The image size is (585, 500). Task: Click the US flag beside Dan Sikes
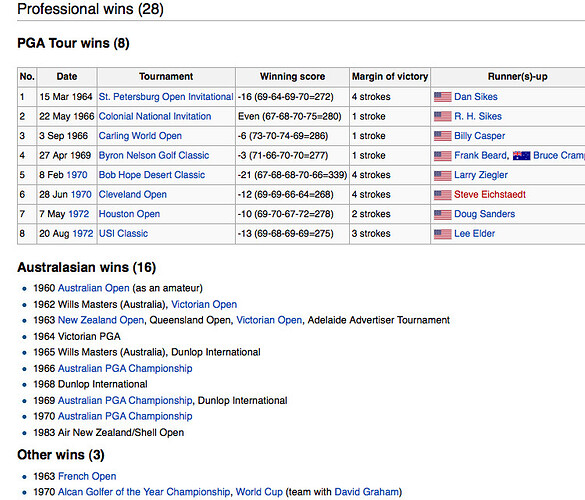(442, 97)
